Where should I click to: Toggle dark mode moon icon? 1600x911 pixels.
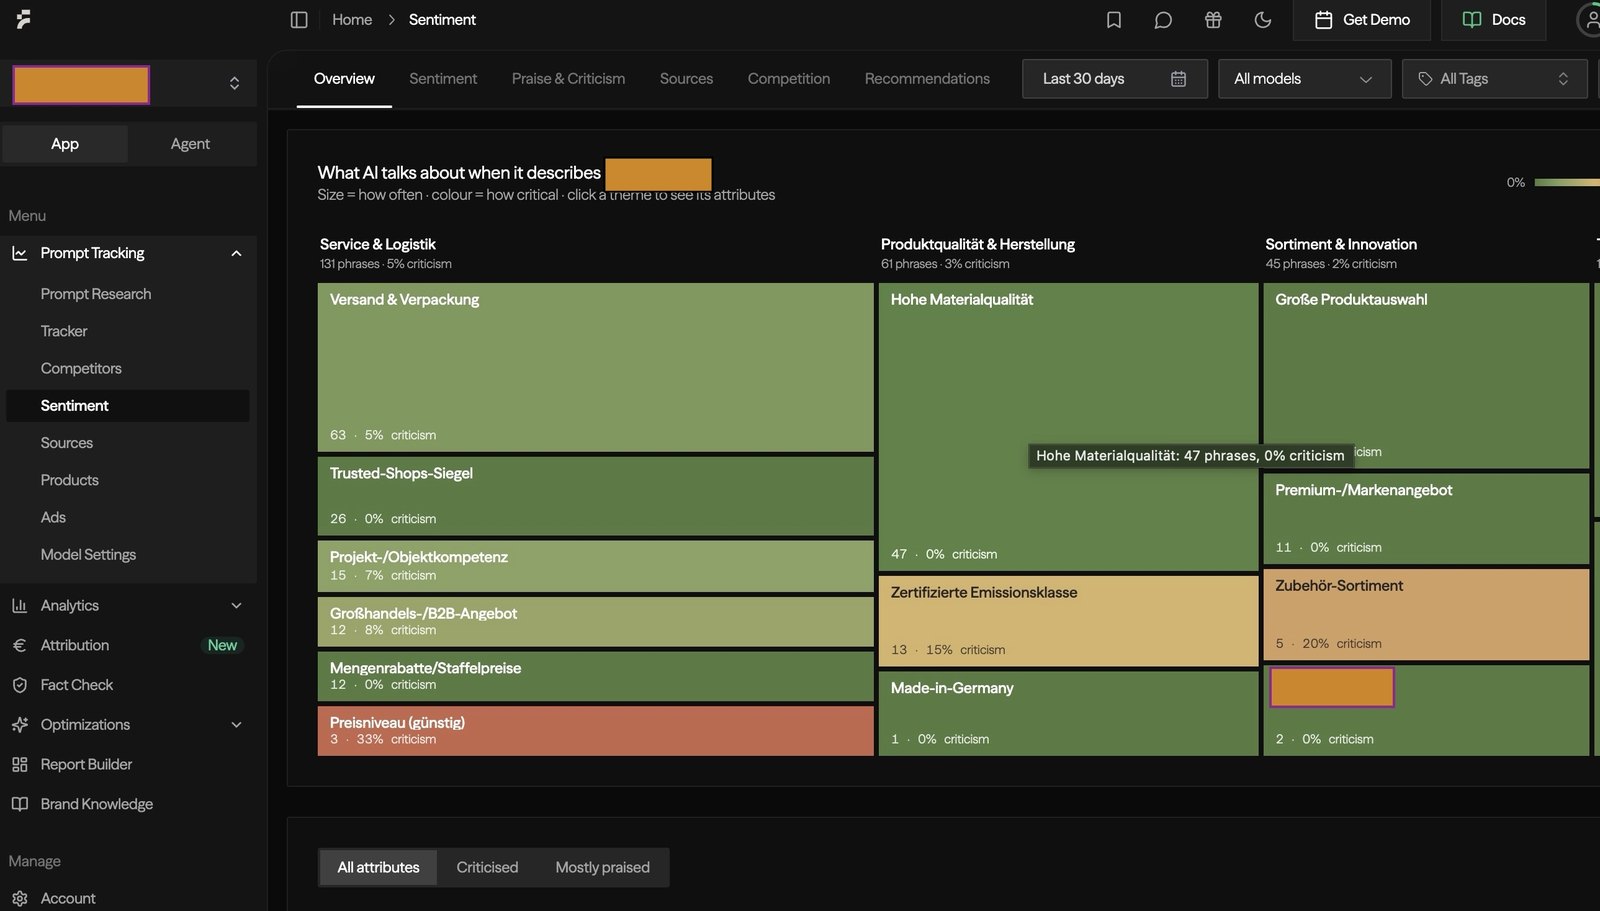(x=1263, y=20)
